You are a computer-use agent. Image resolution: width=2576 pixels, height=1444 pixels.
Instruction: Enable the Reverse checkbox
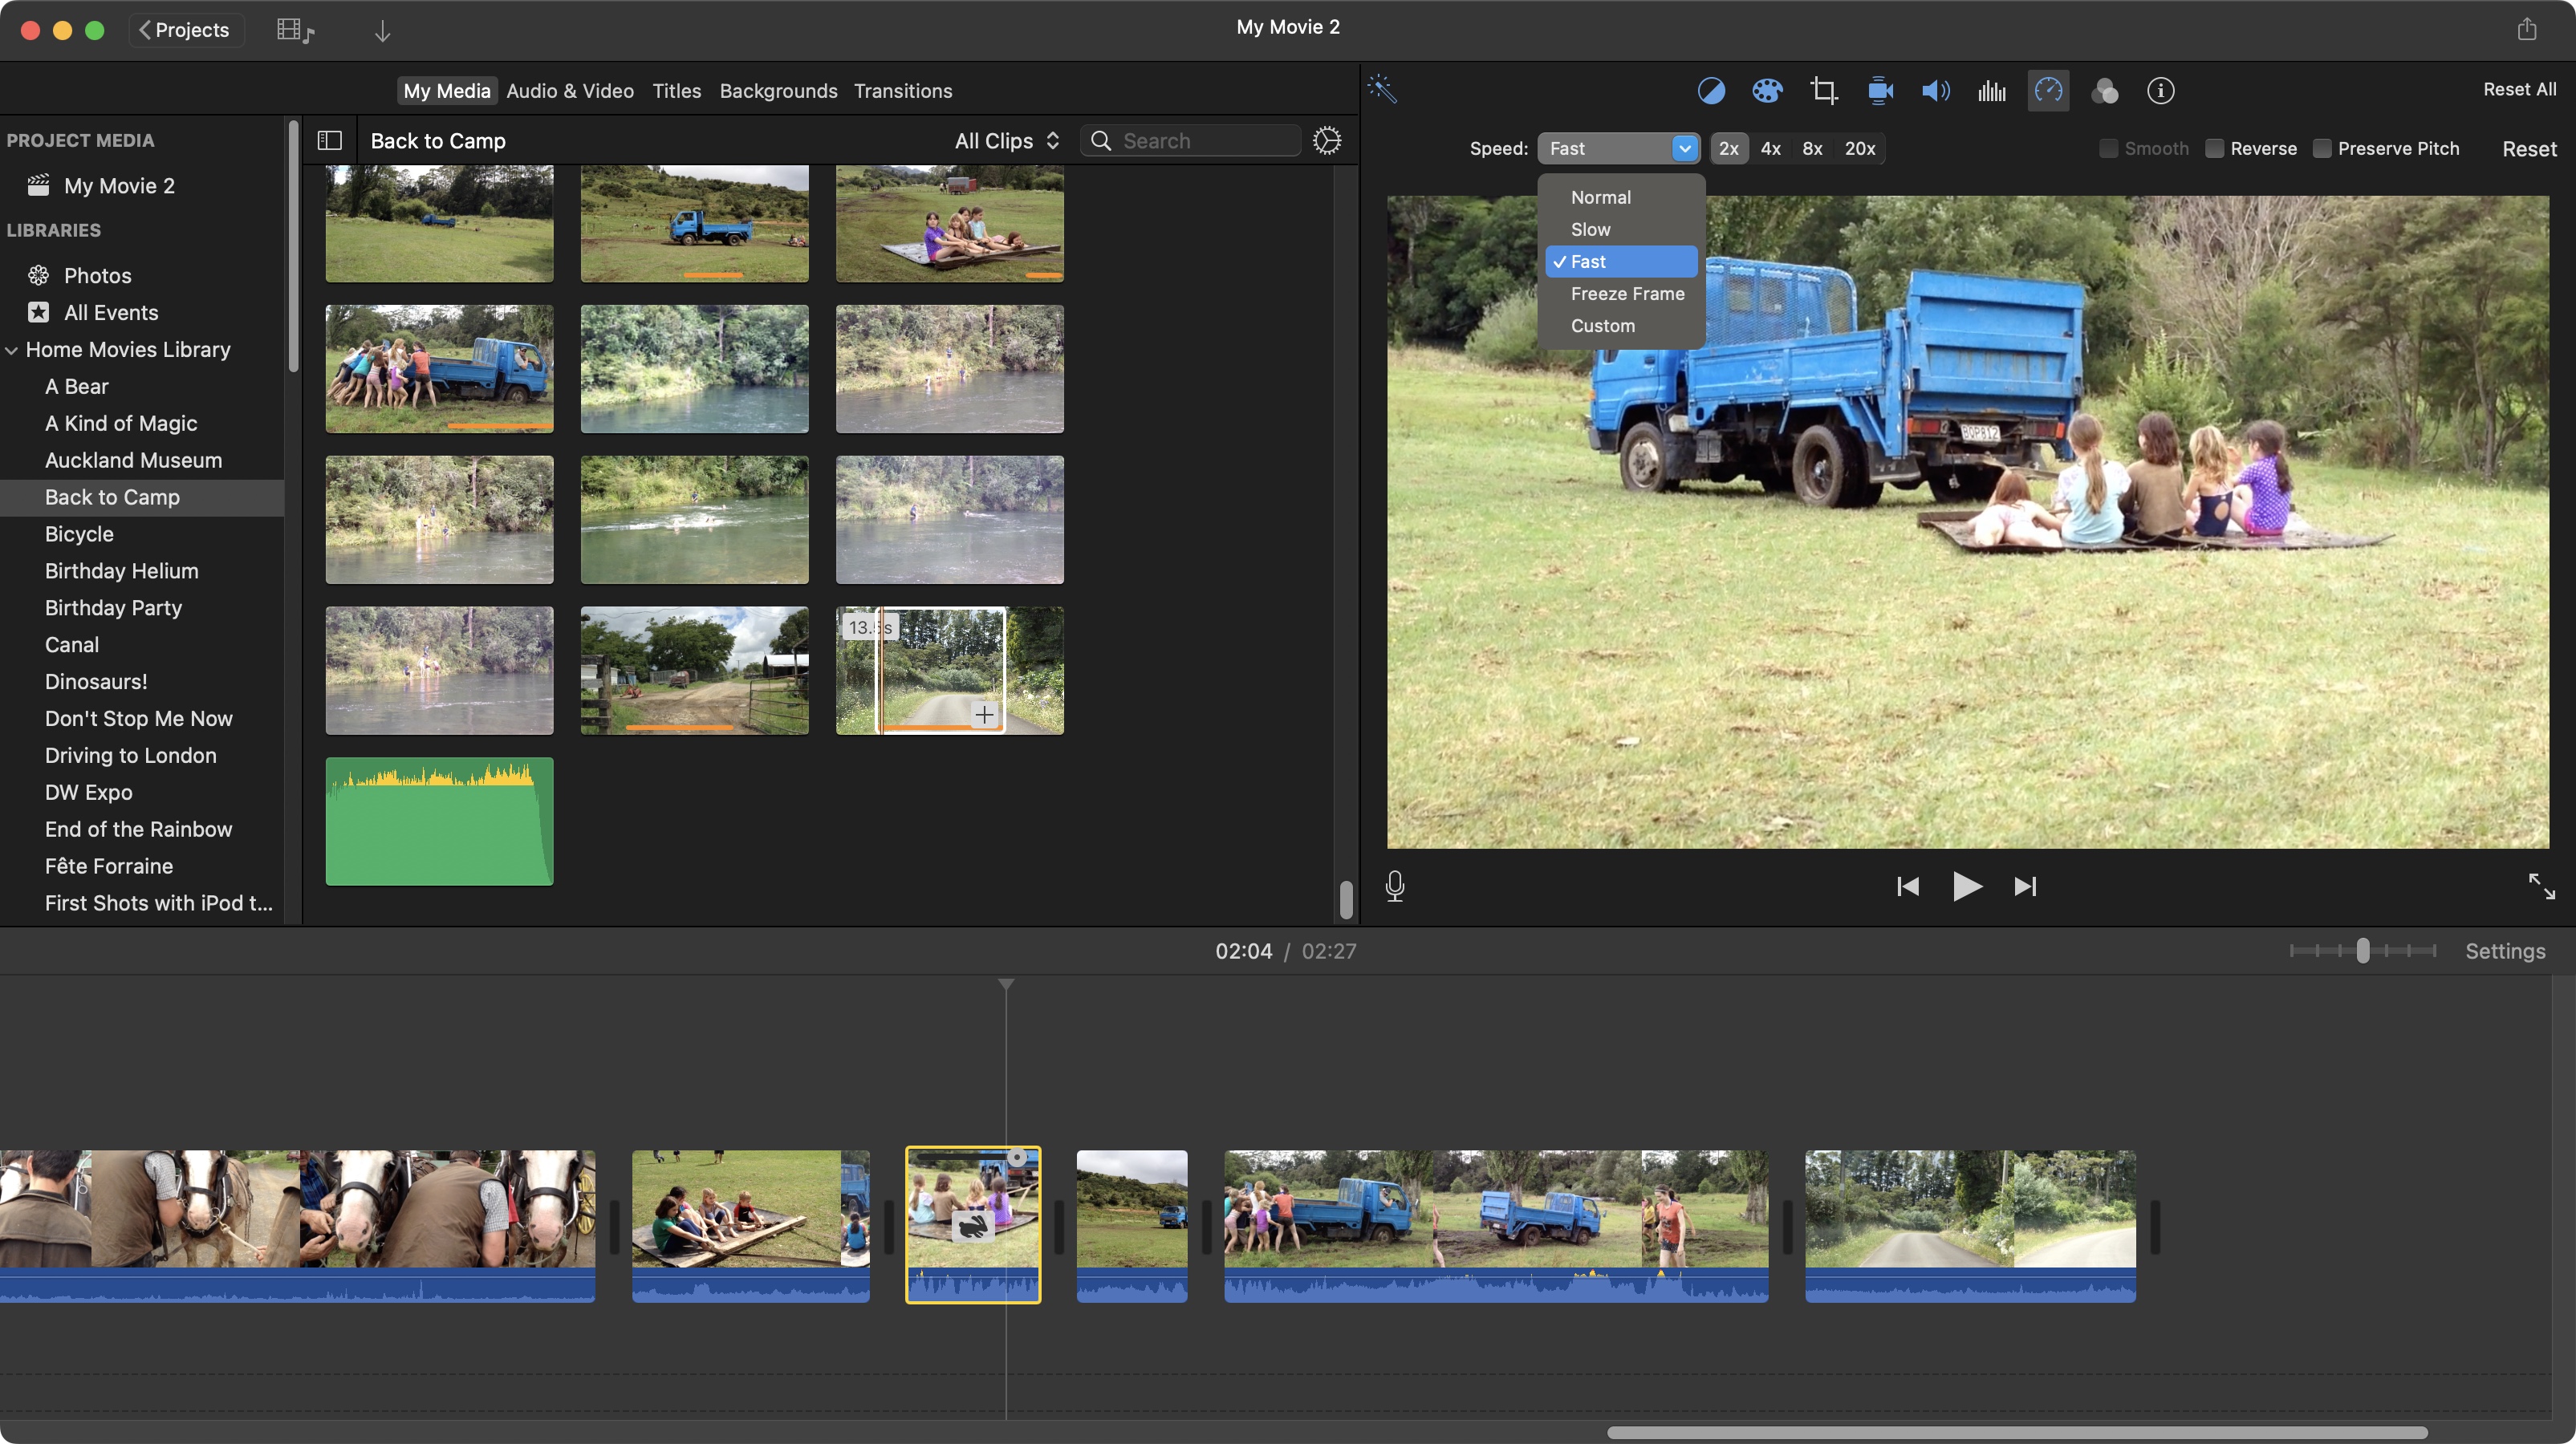tap(2214, 148)
